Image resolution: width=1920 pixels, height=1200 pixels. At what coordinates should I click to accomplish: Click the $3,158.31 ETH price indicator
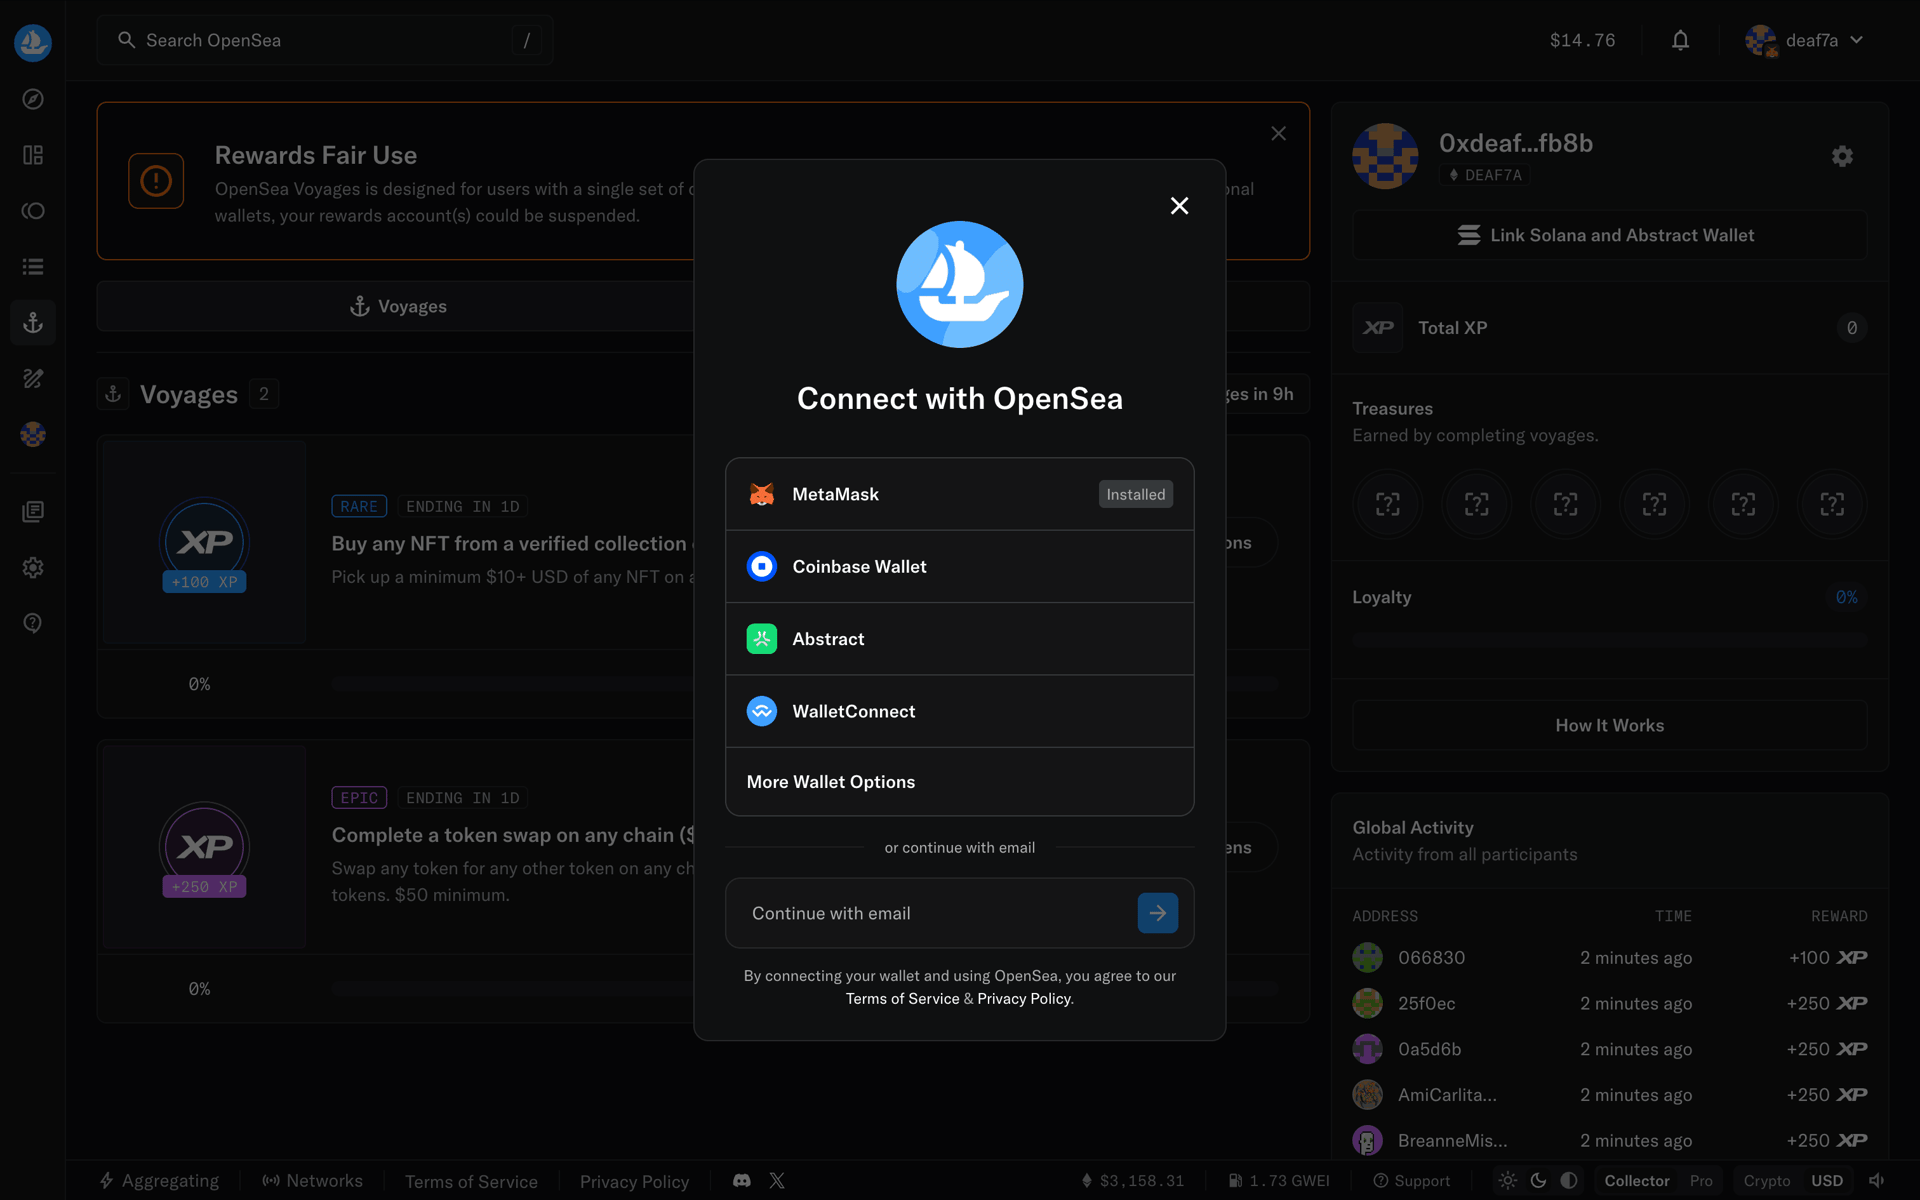coord(1132,1181)
